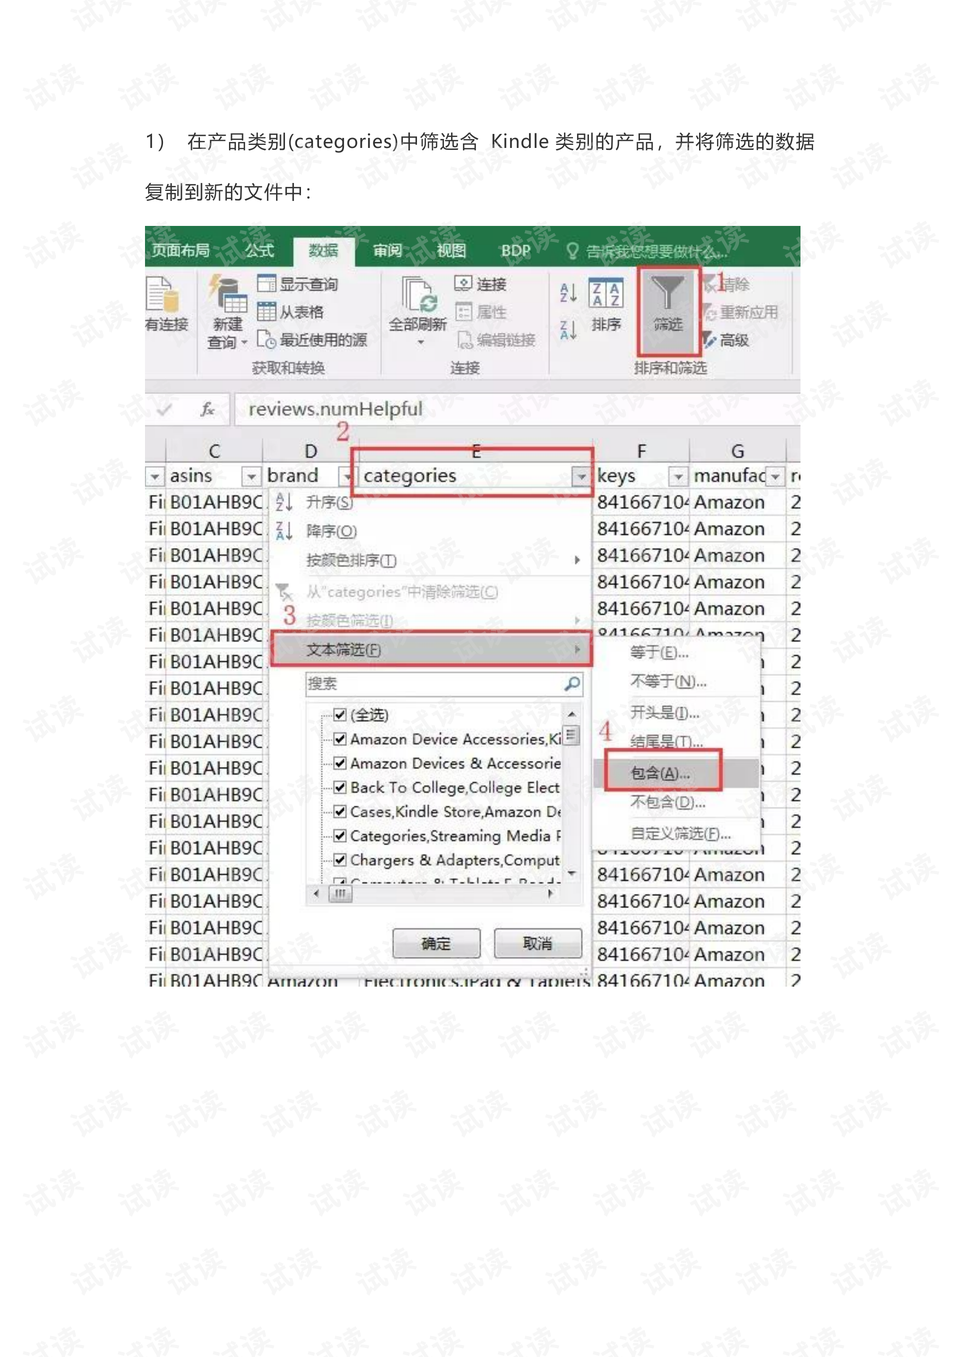This screenshot has height=1357, width=960.
Task: Click Properties (属性) icon in ribbon
Action: 463,312
